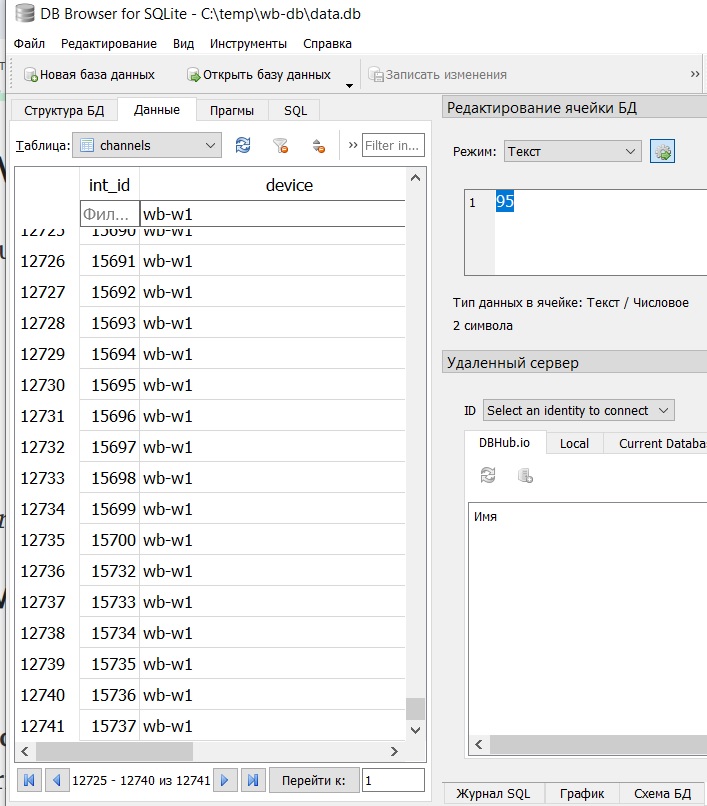This screenshot has height=806, width=707.
Task: Switch to Схема БД tab
Action: tap(662, 794)
